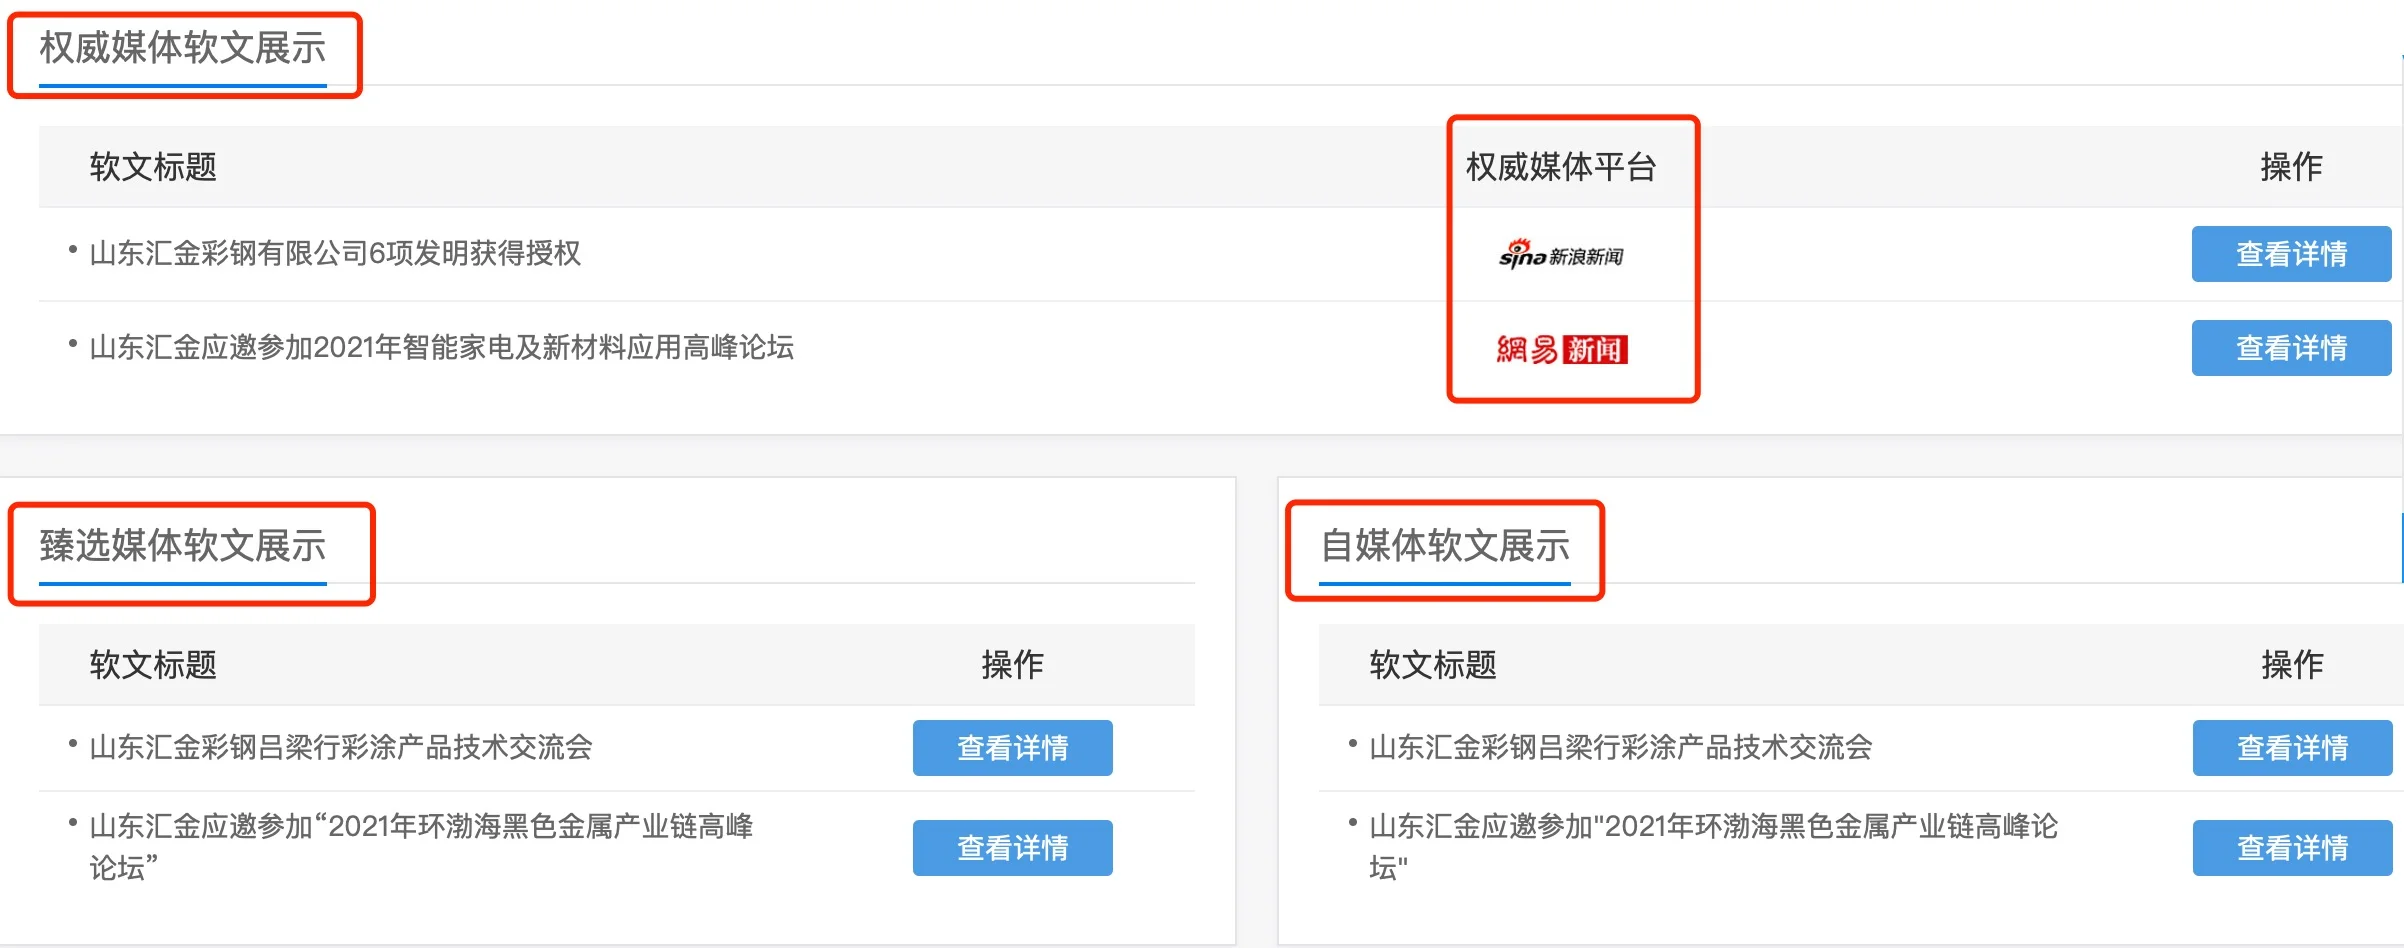Viewport: 2404px width, 948px height.
Task: Click 操作 header in 自媒体 table
Action: click(x=2292, y=664)
